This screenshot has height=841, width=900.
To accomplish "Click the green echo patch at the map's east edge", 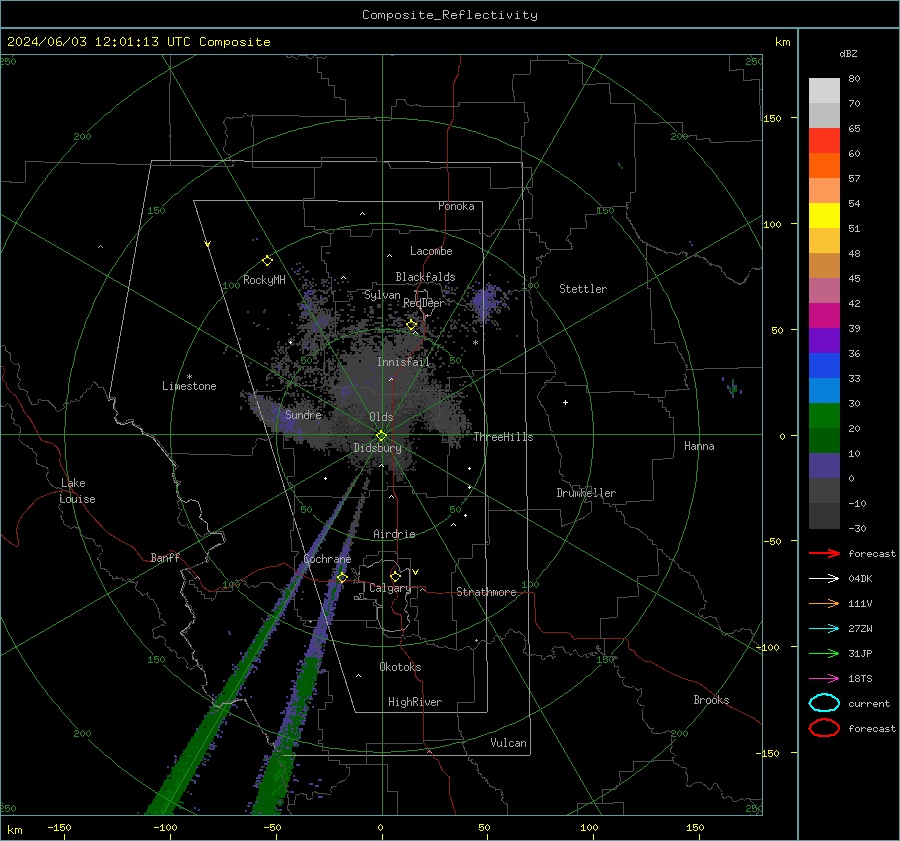I will click(732, 387).
